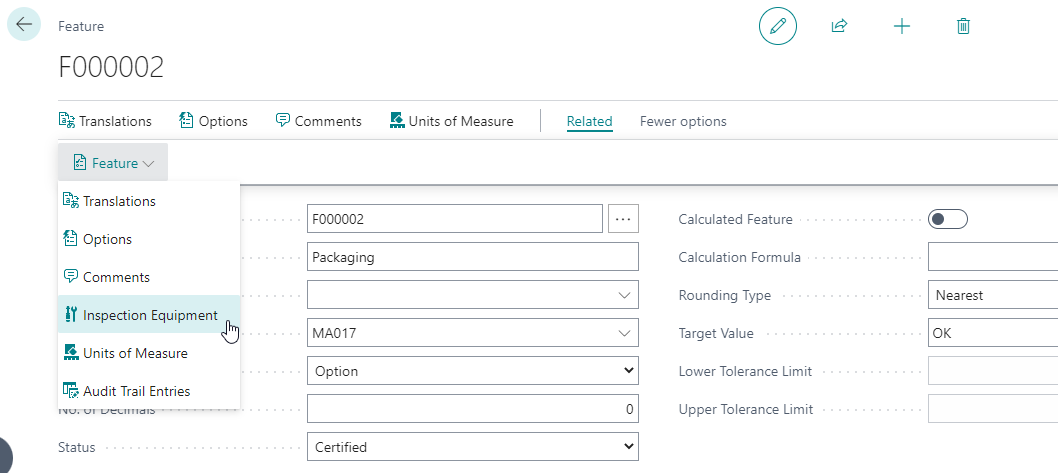Click the Target Value label
The width and height of the screenshot is (1058, 473).
(x=716, y=333)
